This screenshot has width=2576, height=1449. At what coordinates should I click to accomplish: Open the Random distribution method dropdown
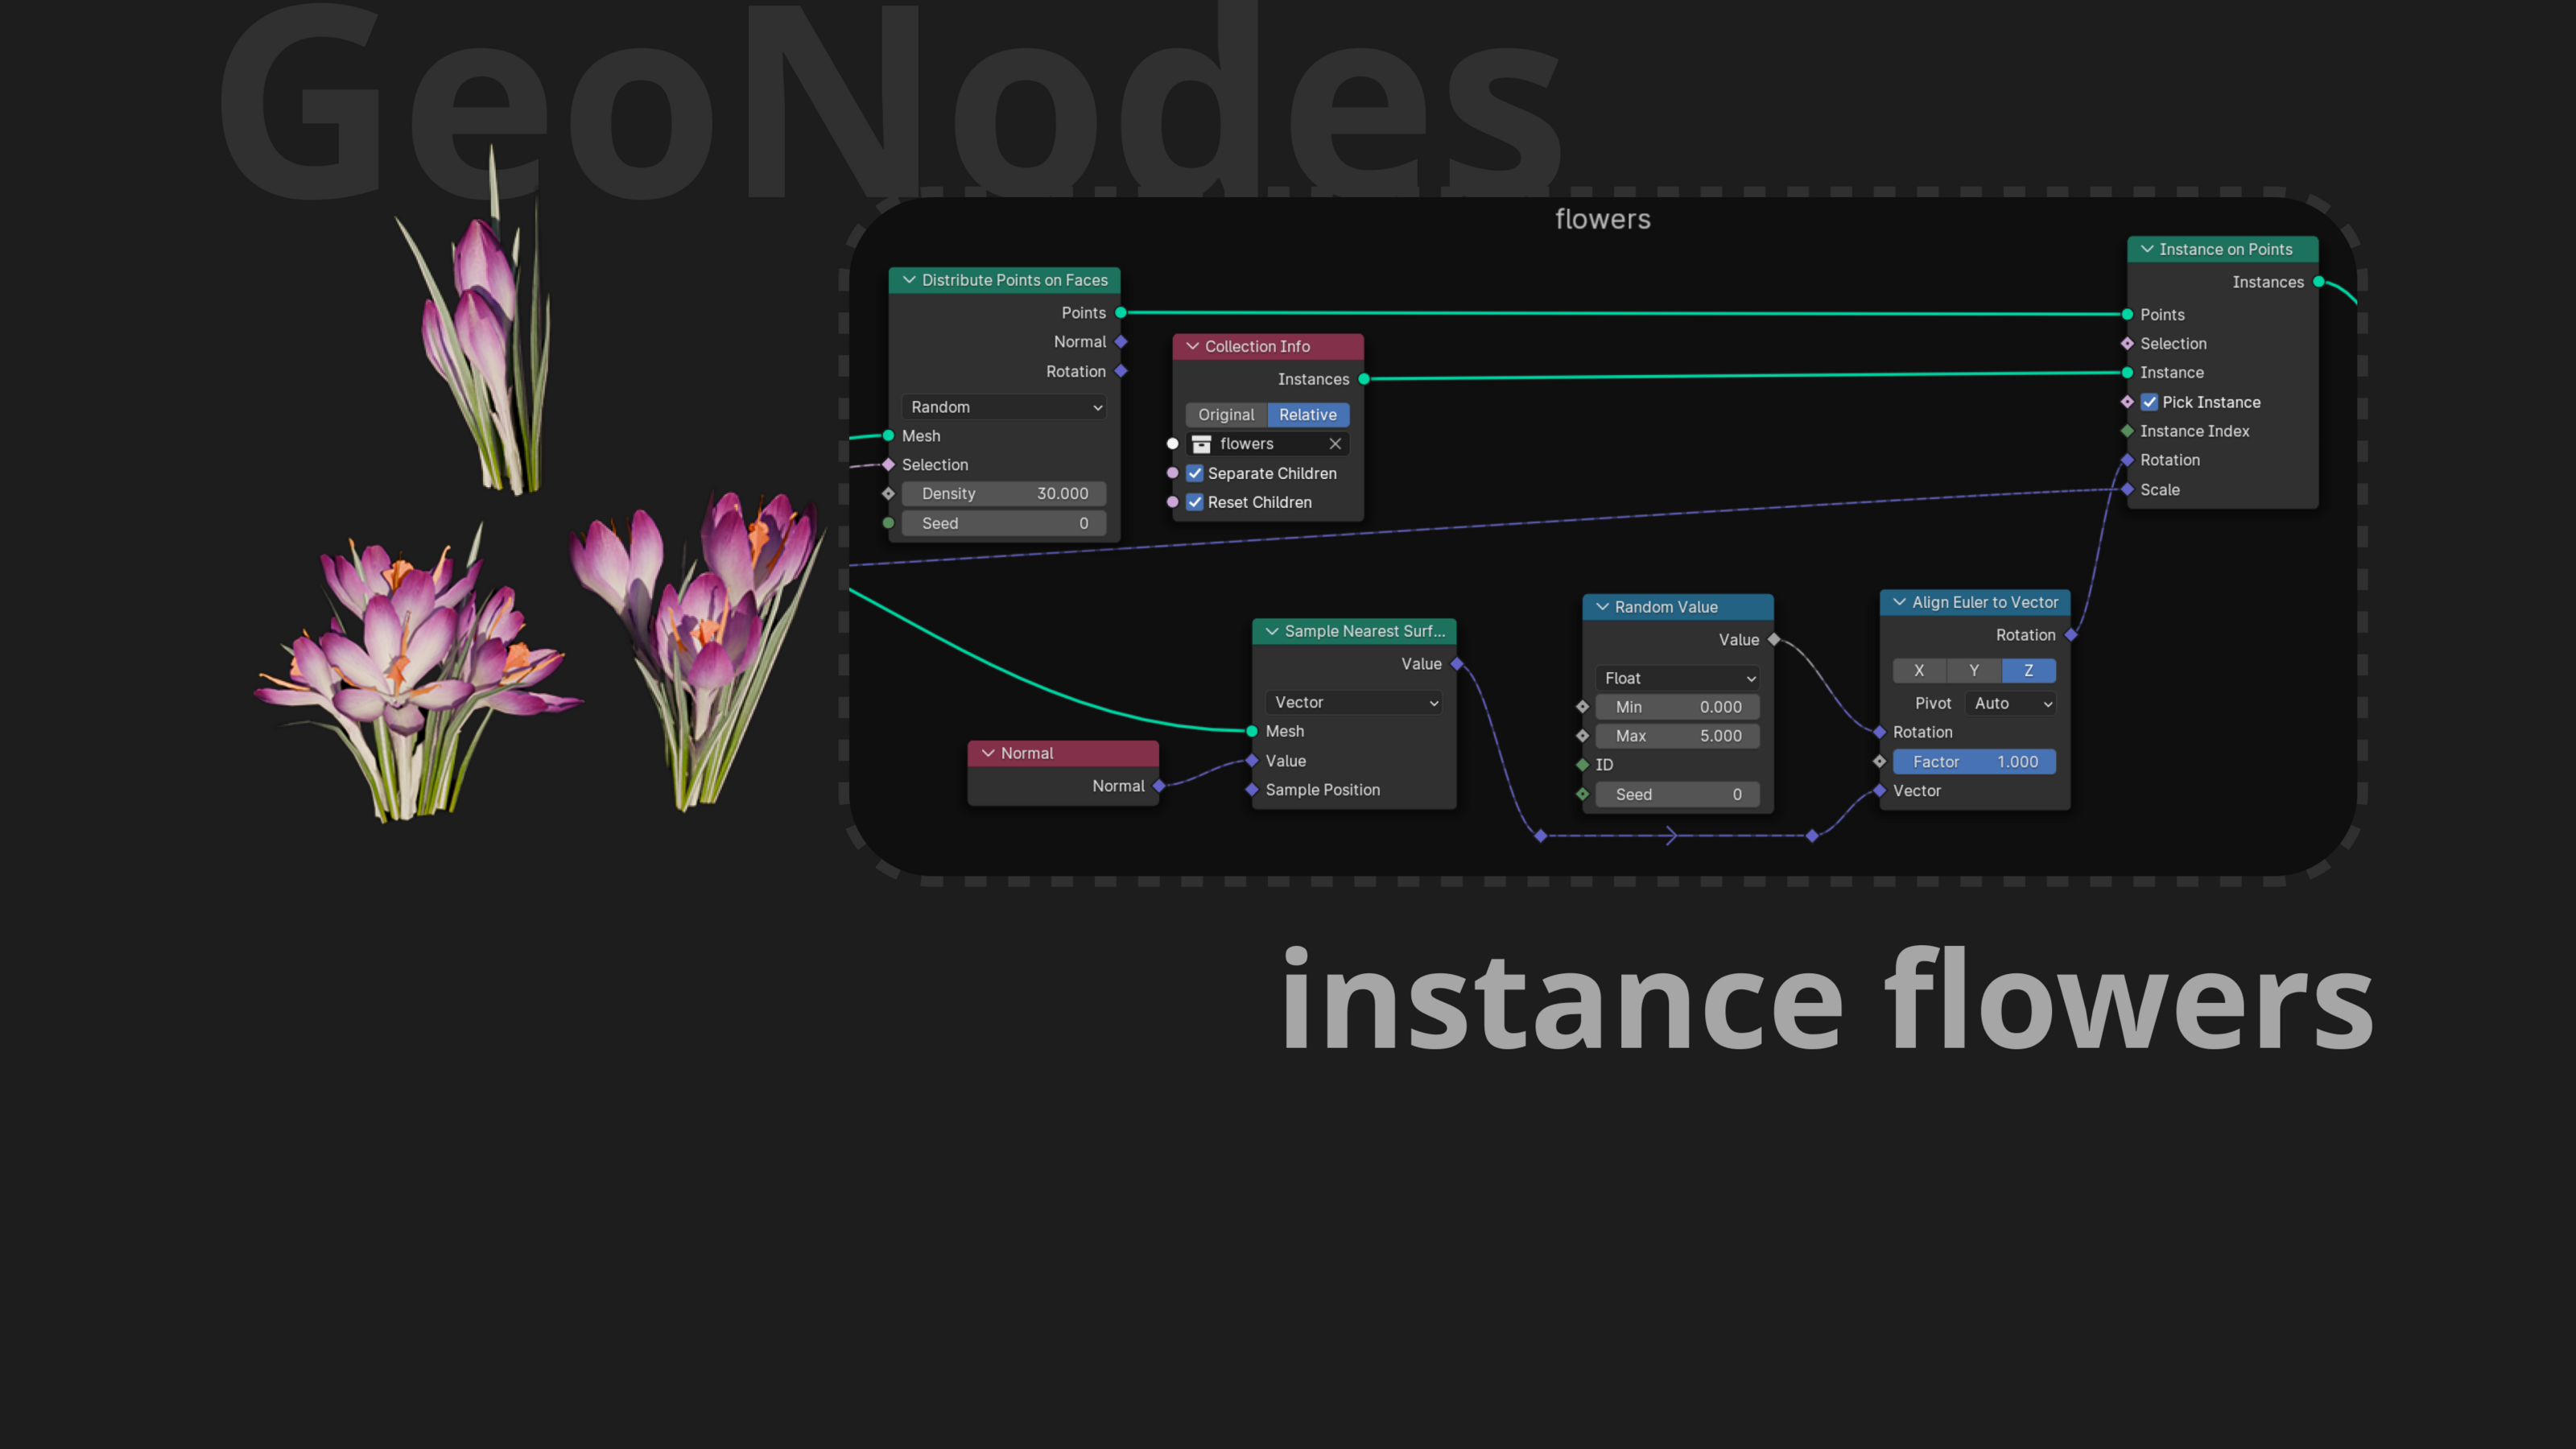pos(1004,407)
